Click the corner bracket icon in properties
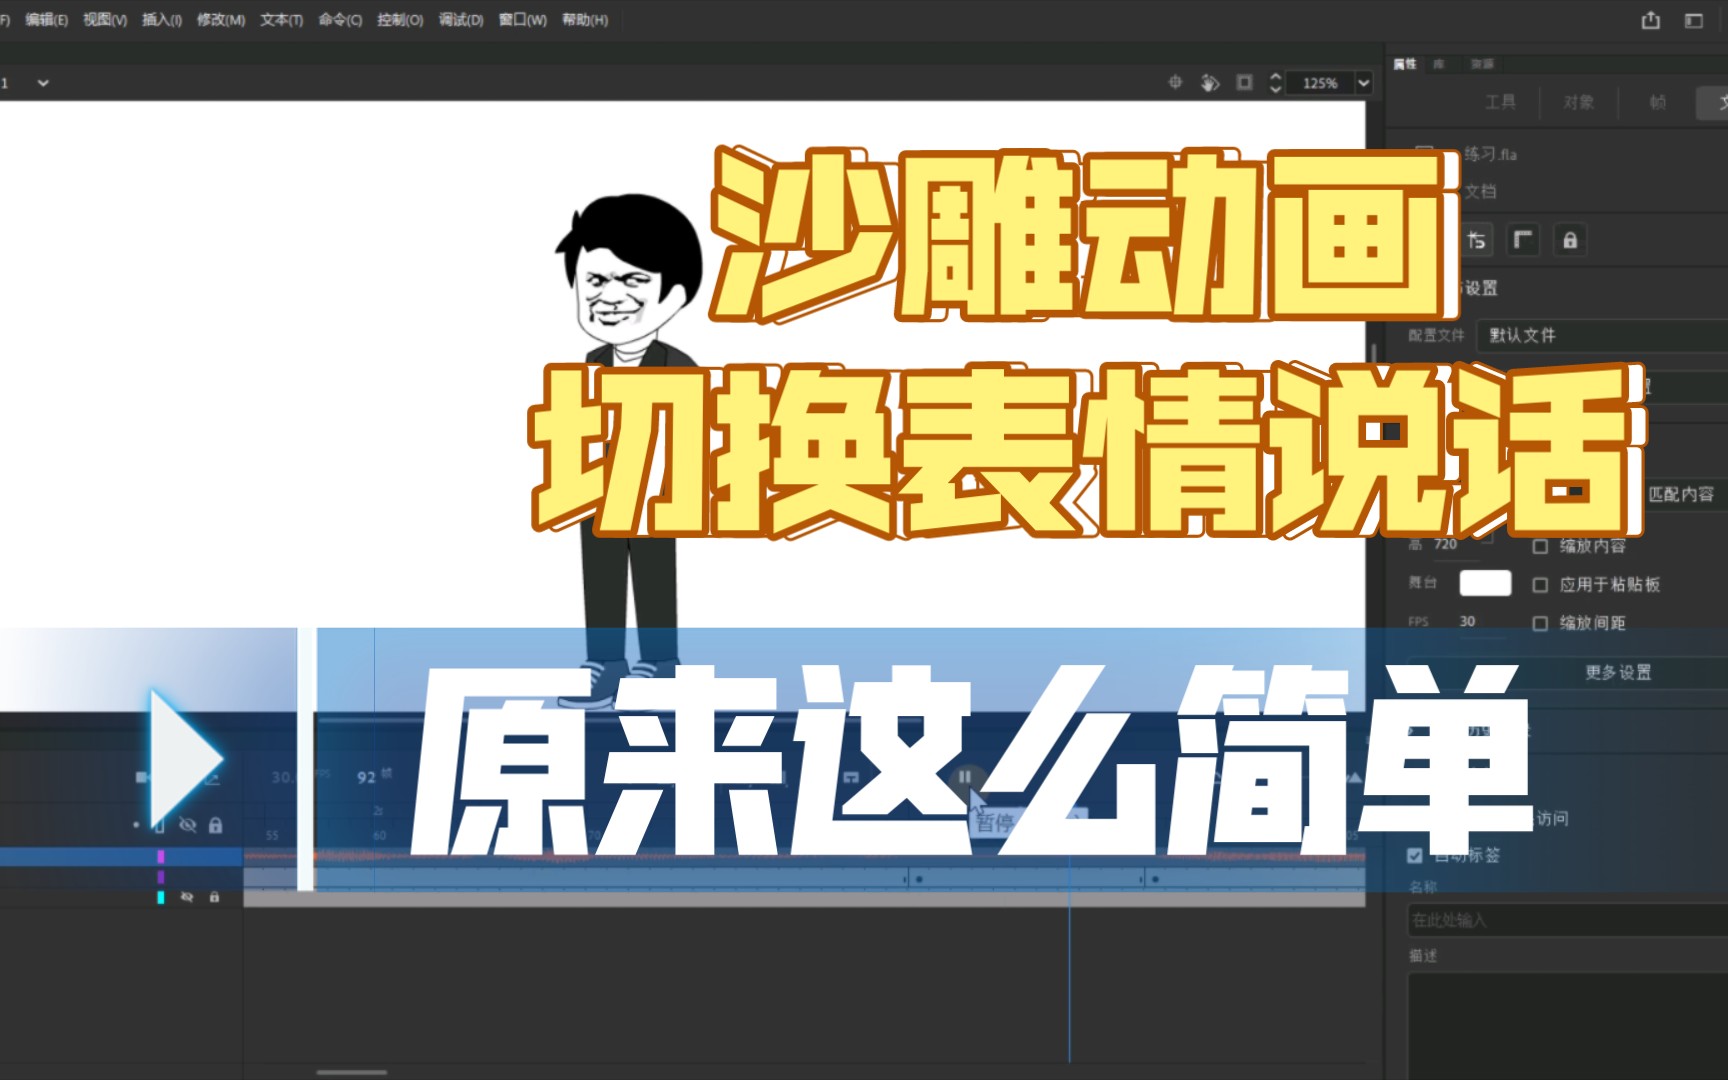Image resolution: width=1728 pixels, height=1080 pixels. coord(1523,240)
